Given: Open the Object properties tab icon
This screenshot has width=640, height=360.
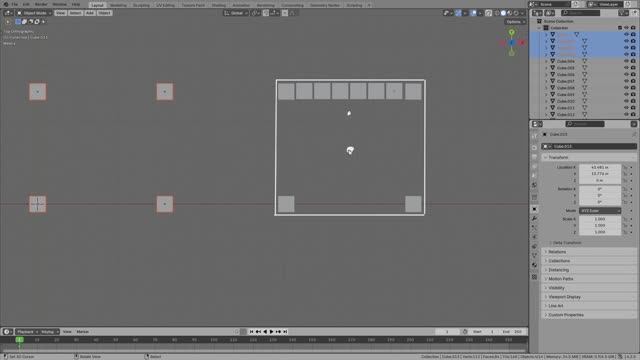Looking at the screenshot, I should pyautogui.click(x=534, y=209).
